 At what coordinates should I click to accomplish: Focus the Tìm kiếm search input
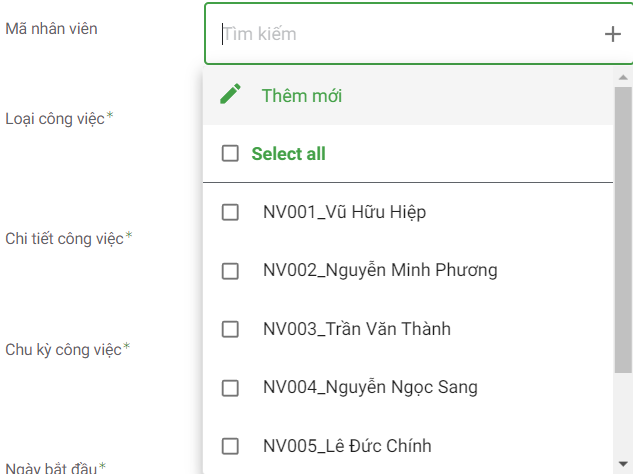[400, 34]
